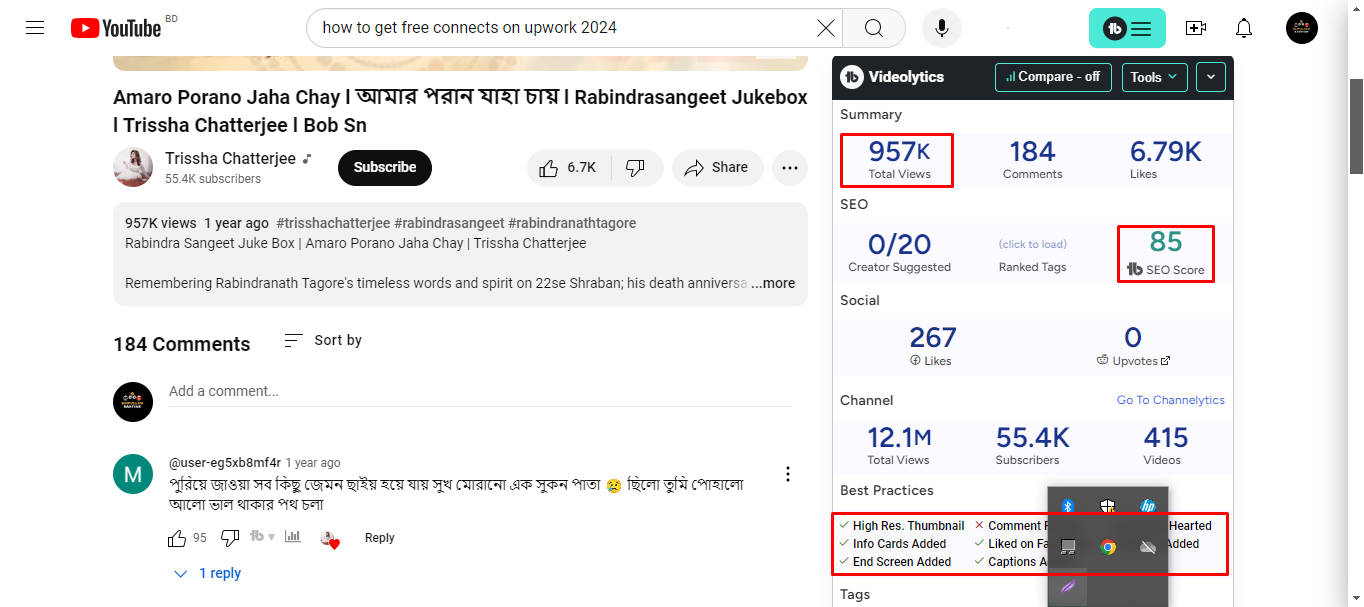Open the video's more actions ellipsis

point(790,168)
